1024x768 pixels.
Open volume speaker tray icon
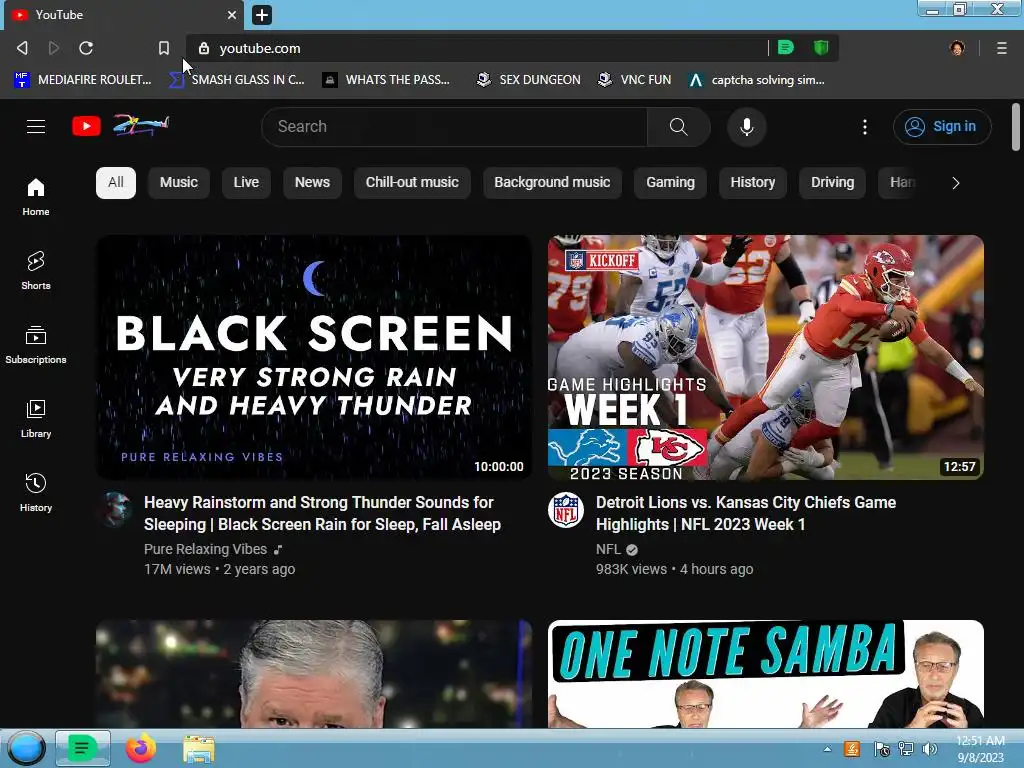[929, 749]
